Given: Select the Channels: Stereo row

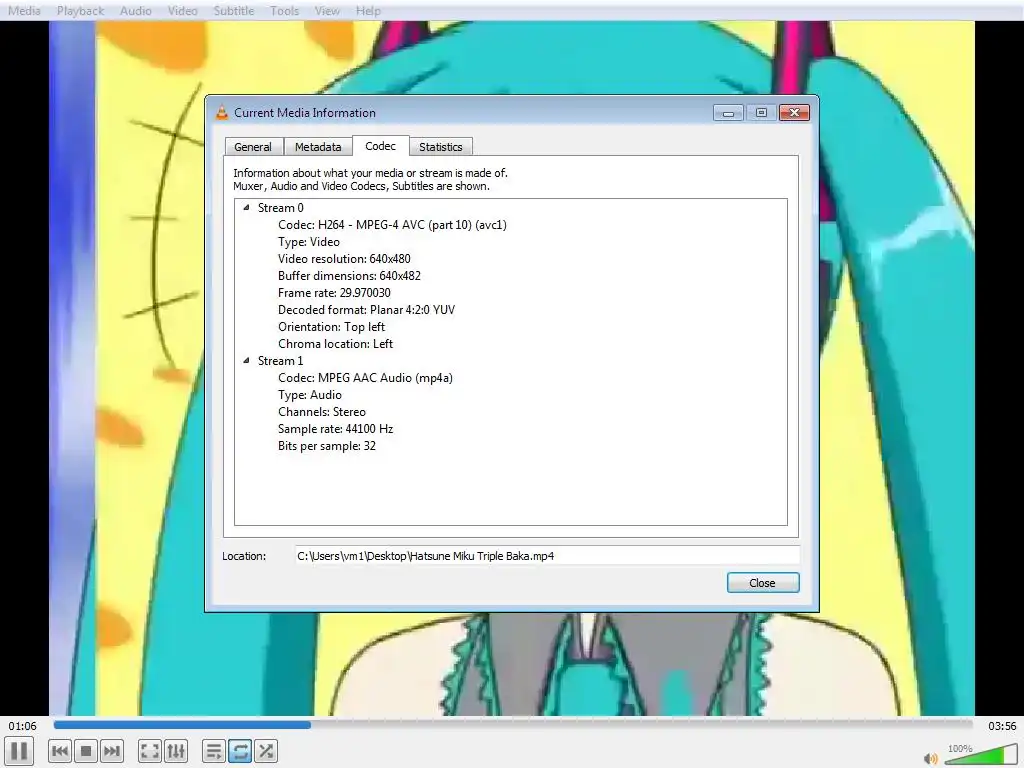Looking at the screenshot, I should coord(322,411).
